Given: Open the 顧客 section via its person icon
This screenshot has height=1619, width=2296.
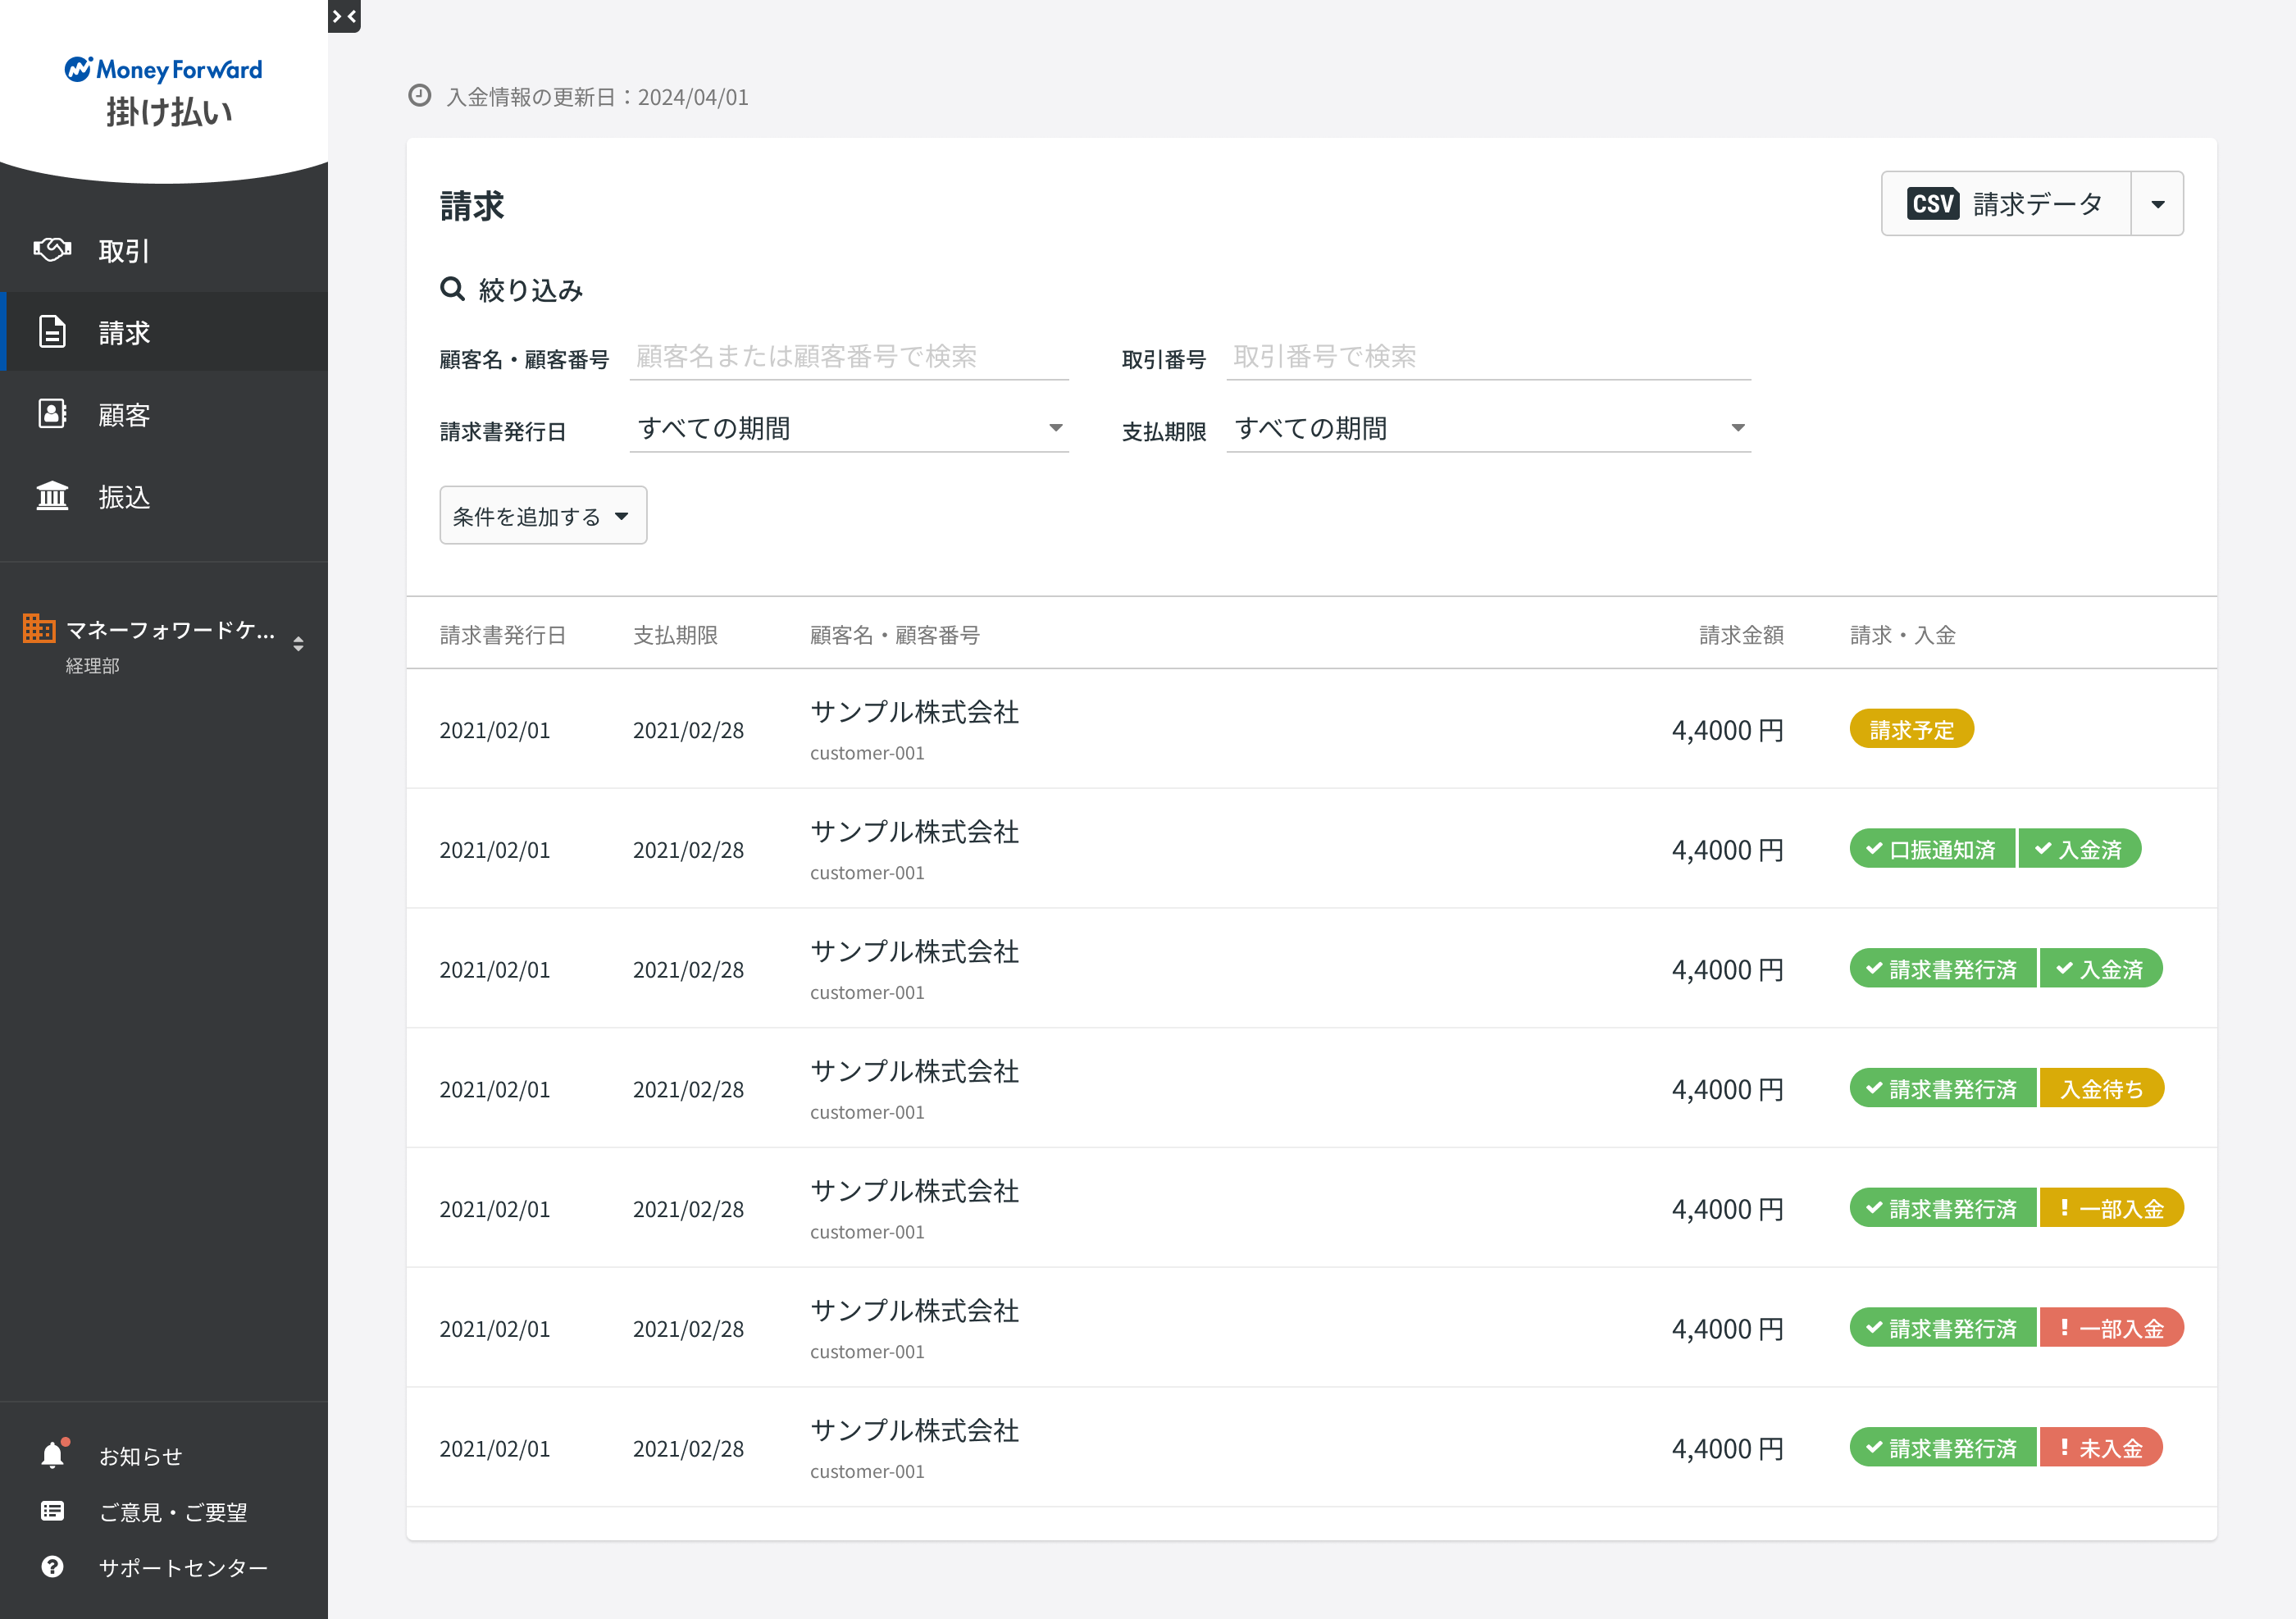Looking at the screenshot, I should point(52,414).
